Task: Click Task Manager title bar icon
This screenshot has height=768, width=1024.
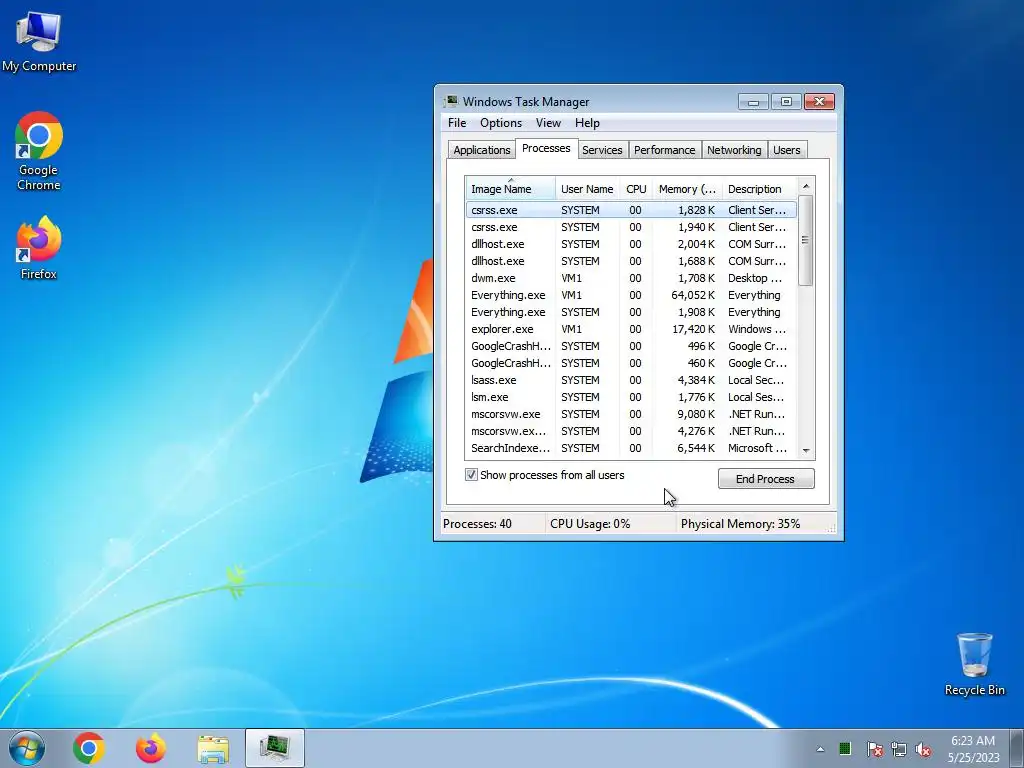Action: (451, 101)
